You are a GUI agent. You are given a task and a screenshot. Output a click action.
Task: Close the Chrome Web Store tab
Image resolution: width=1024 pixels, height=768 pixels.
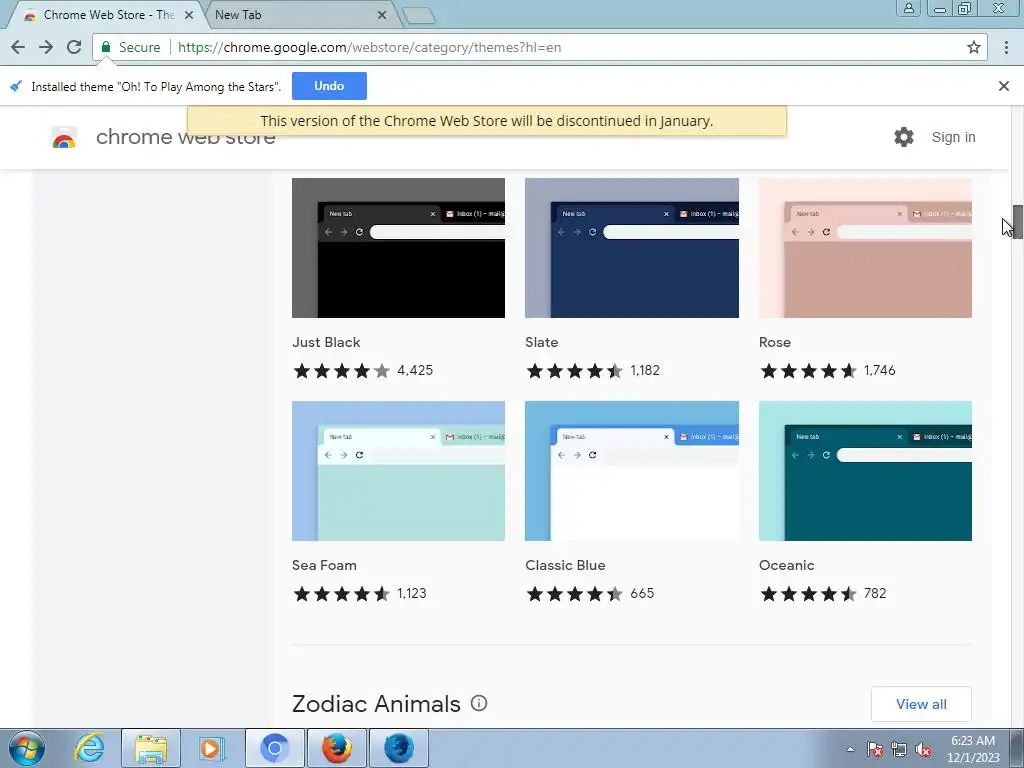pyautogui.click(x=189, y=15)
